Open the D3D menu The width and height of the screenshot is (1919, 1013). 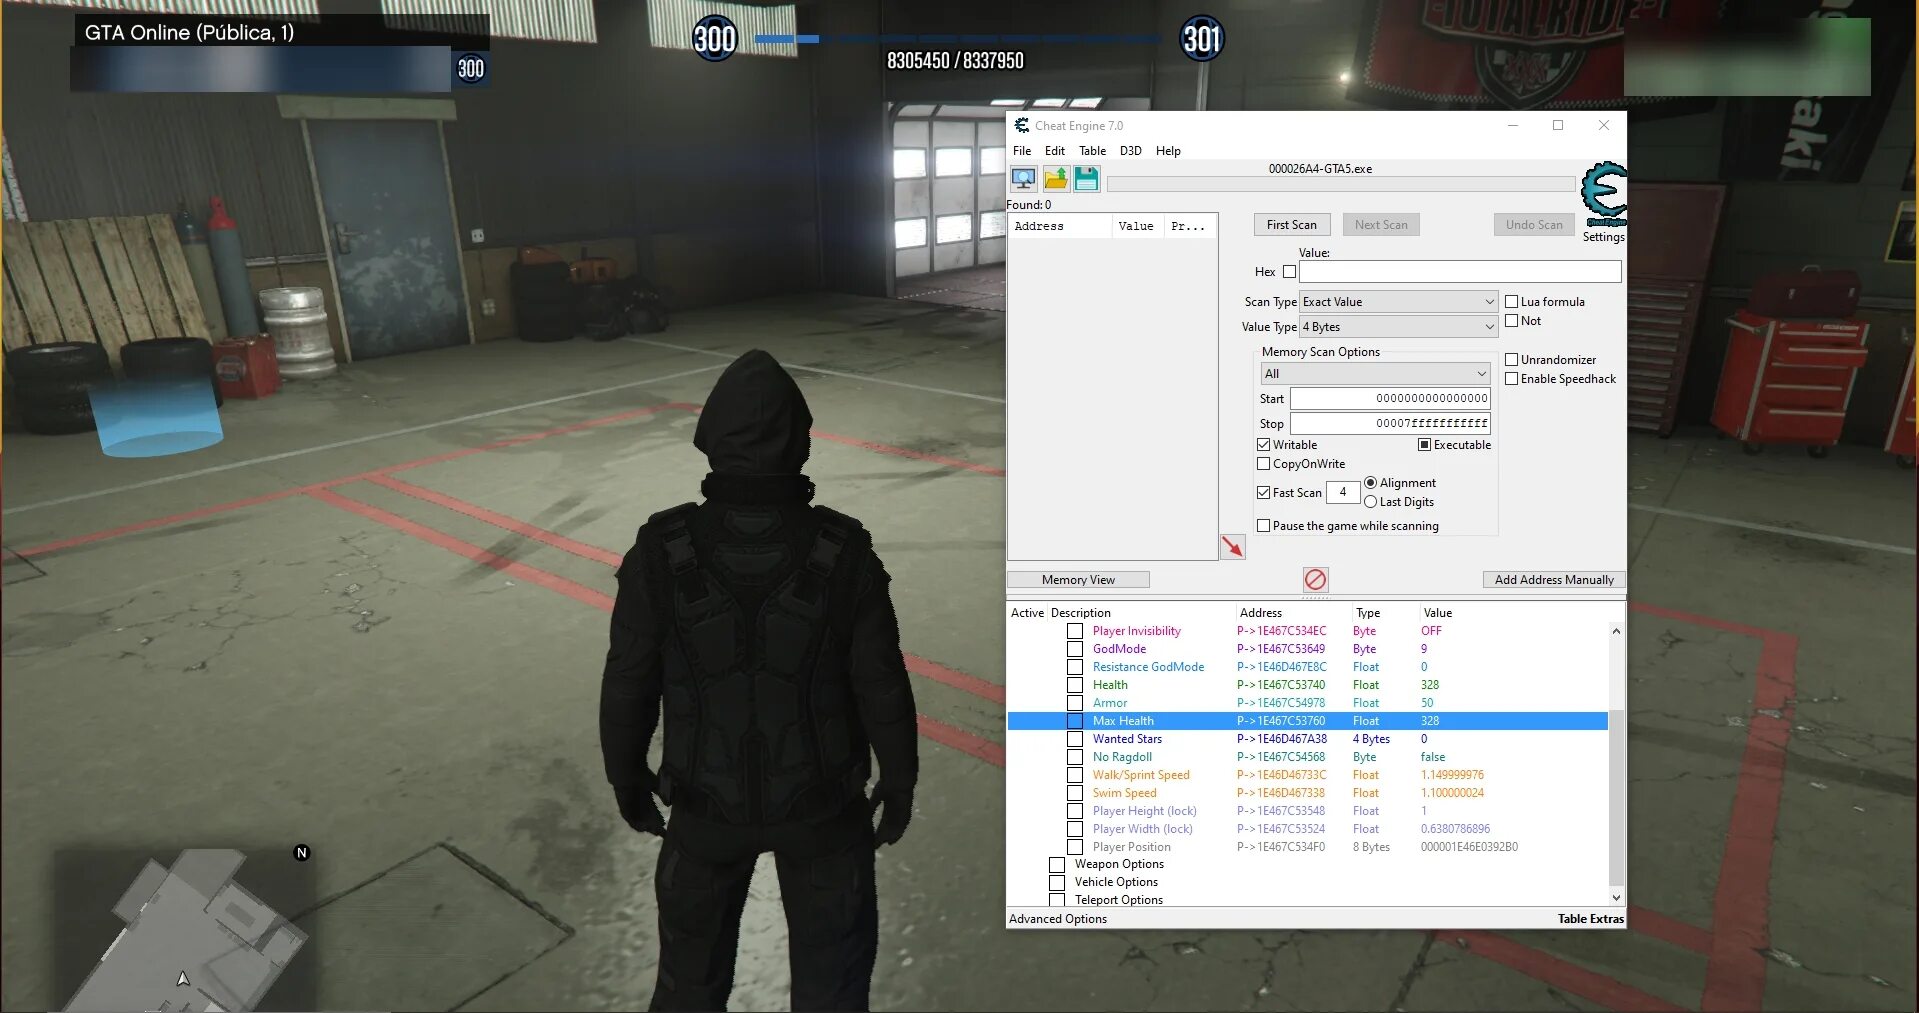click(x=1130, y=151)
